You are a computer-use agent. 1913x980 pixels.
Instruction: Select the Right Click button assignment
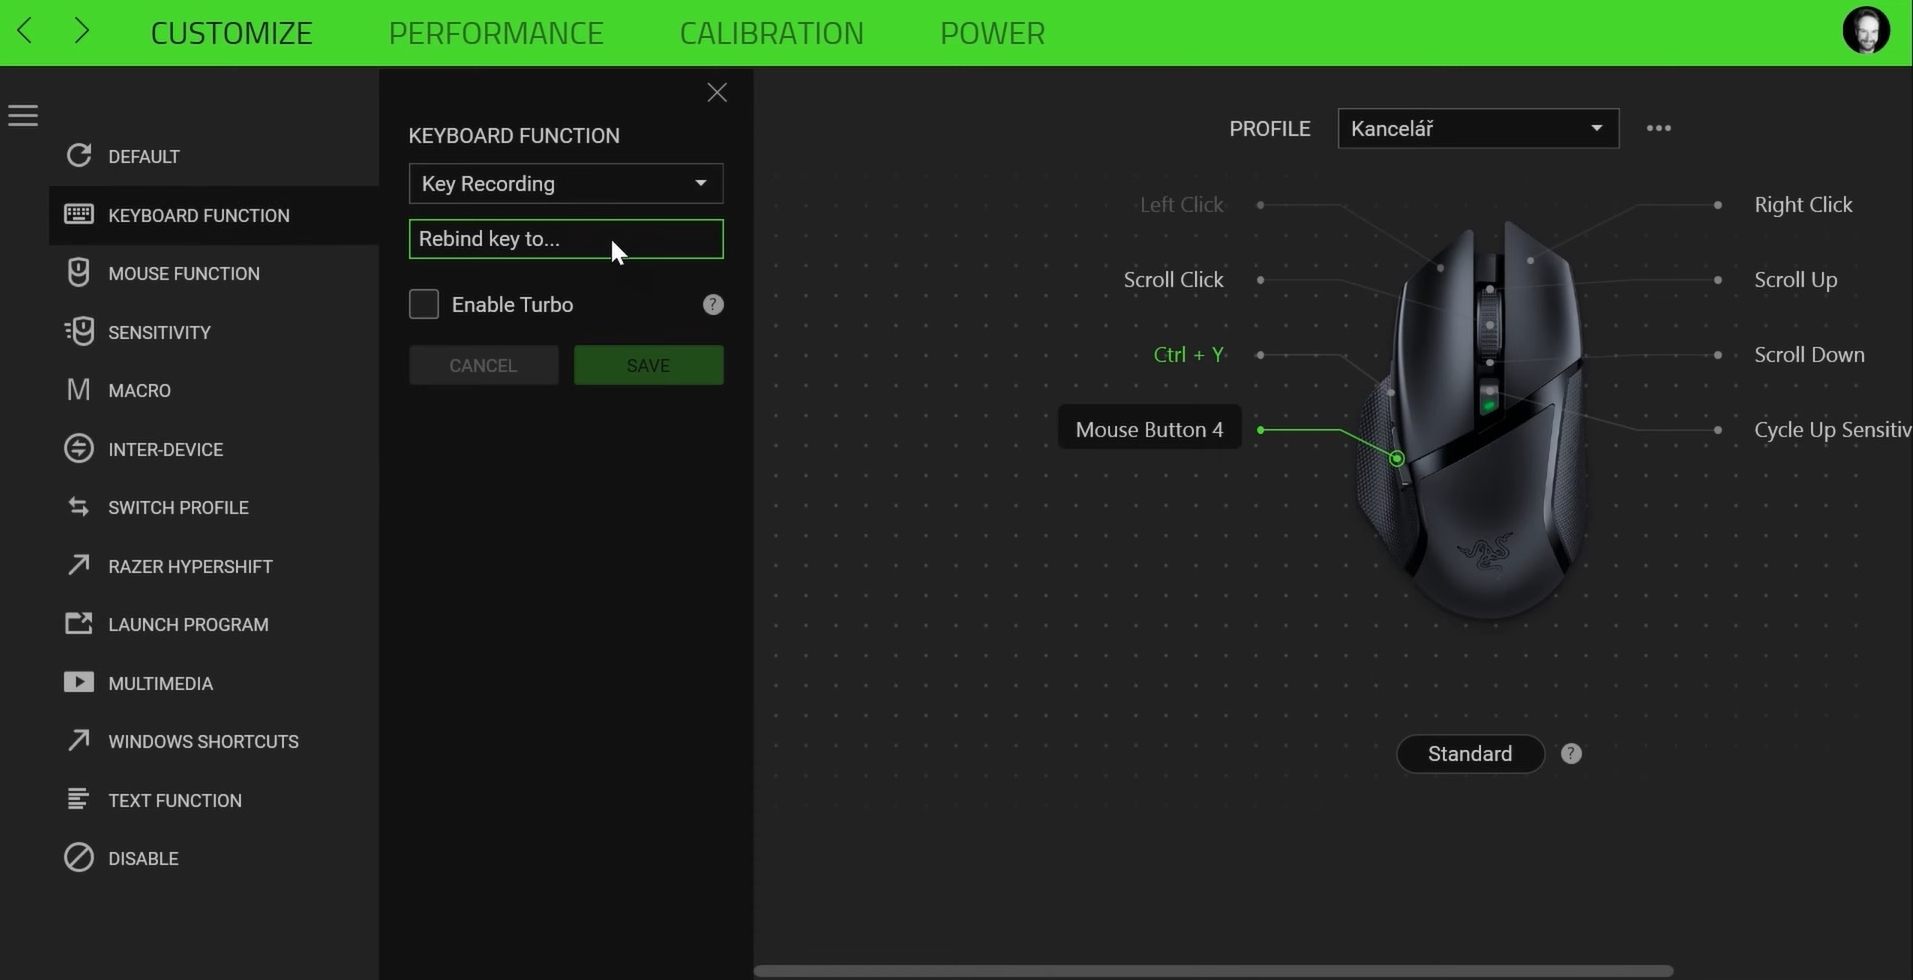1803,204
